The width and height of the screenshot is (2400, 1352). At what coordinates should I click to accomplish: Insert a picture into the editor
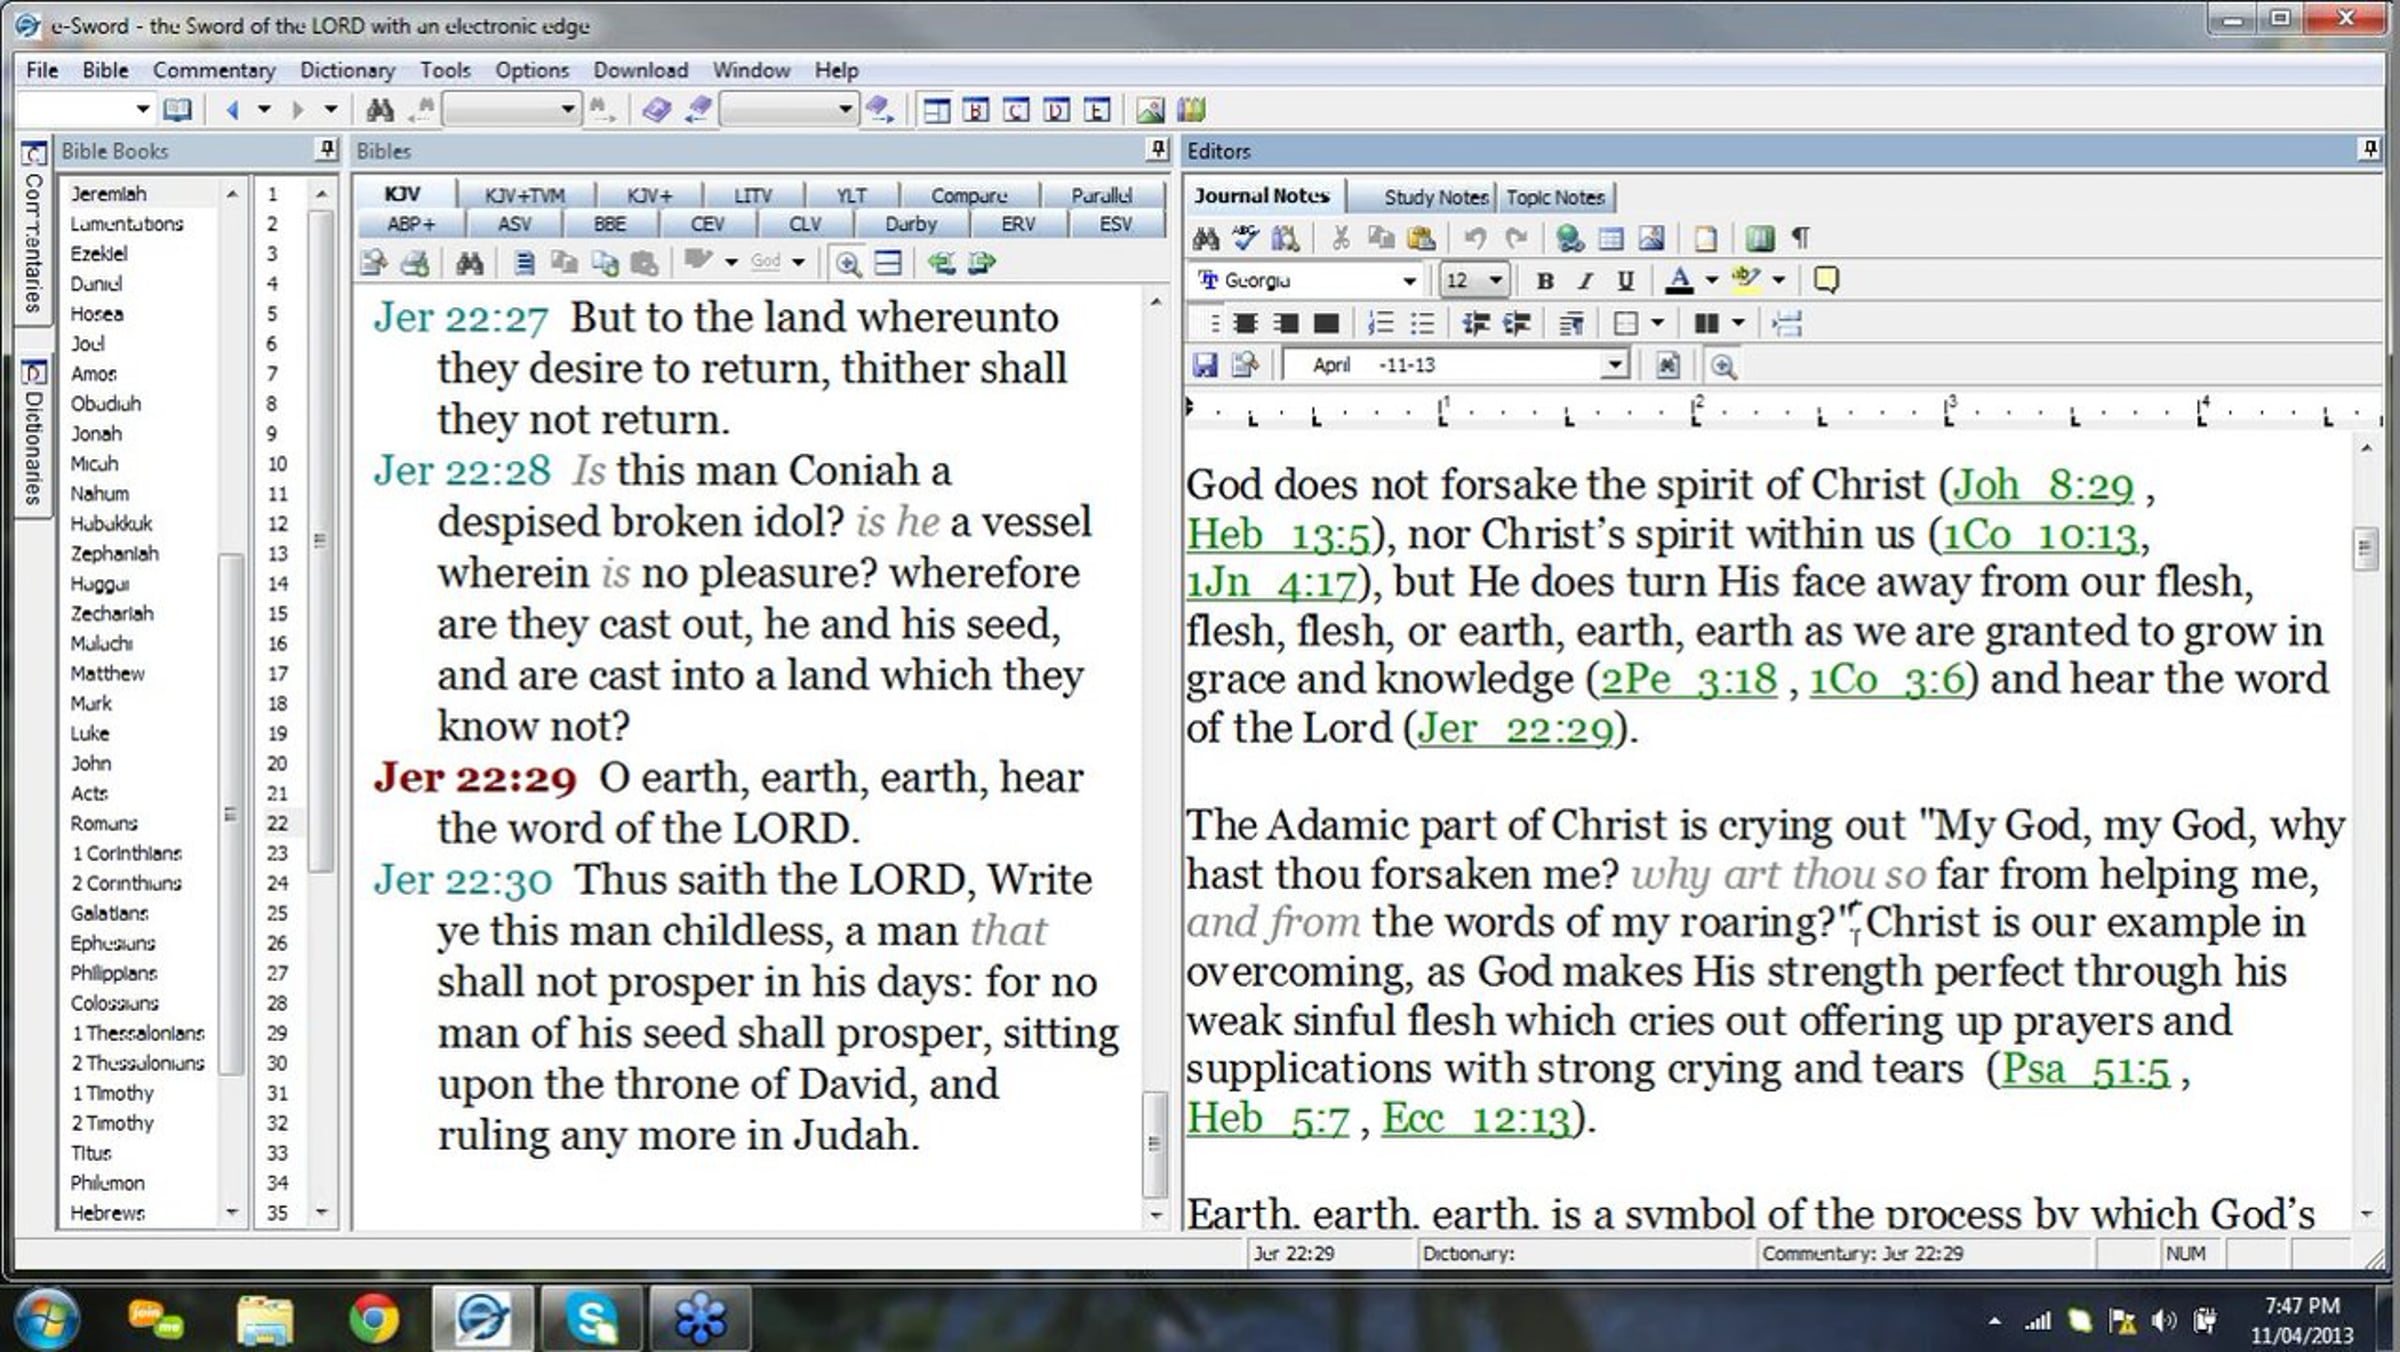1651,238
